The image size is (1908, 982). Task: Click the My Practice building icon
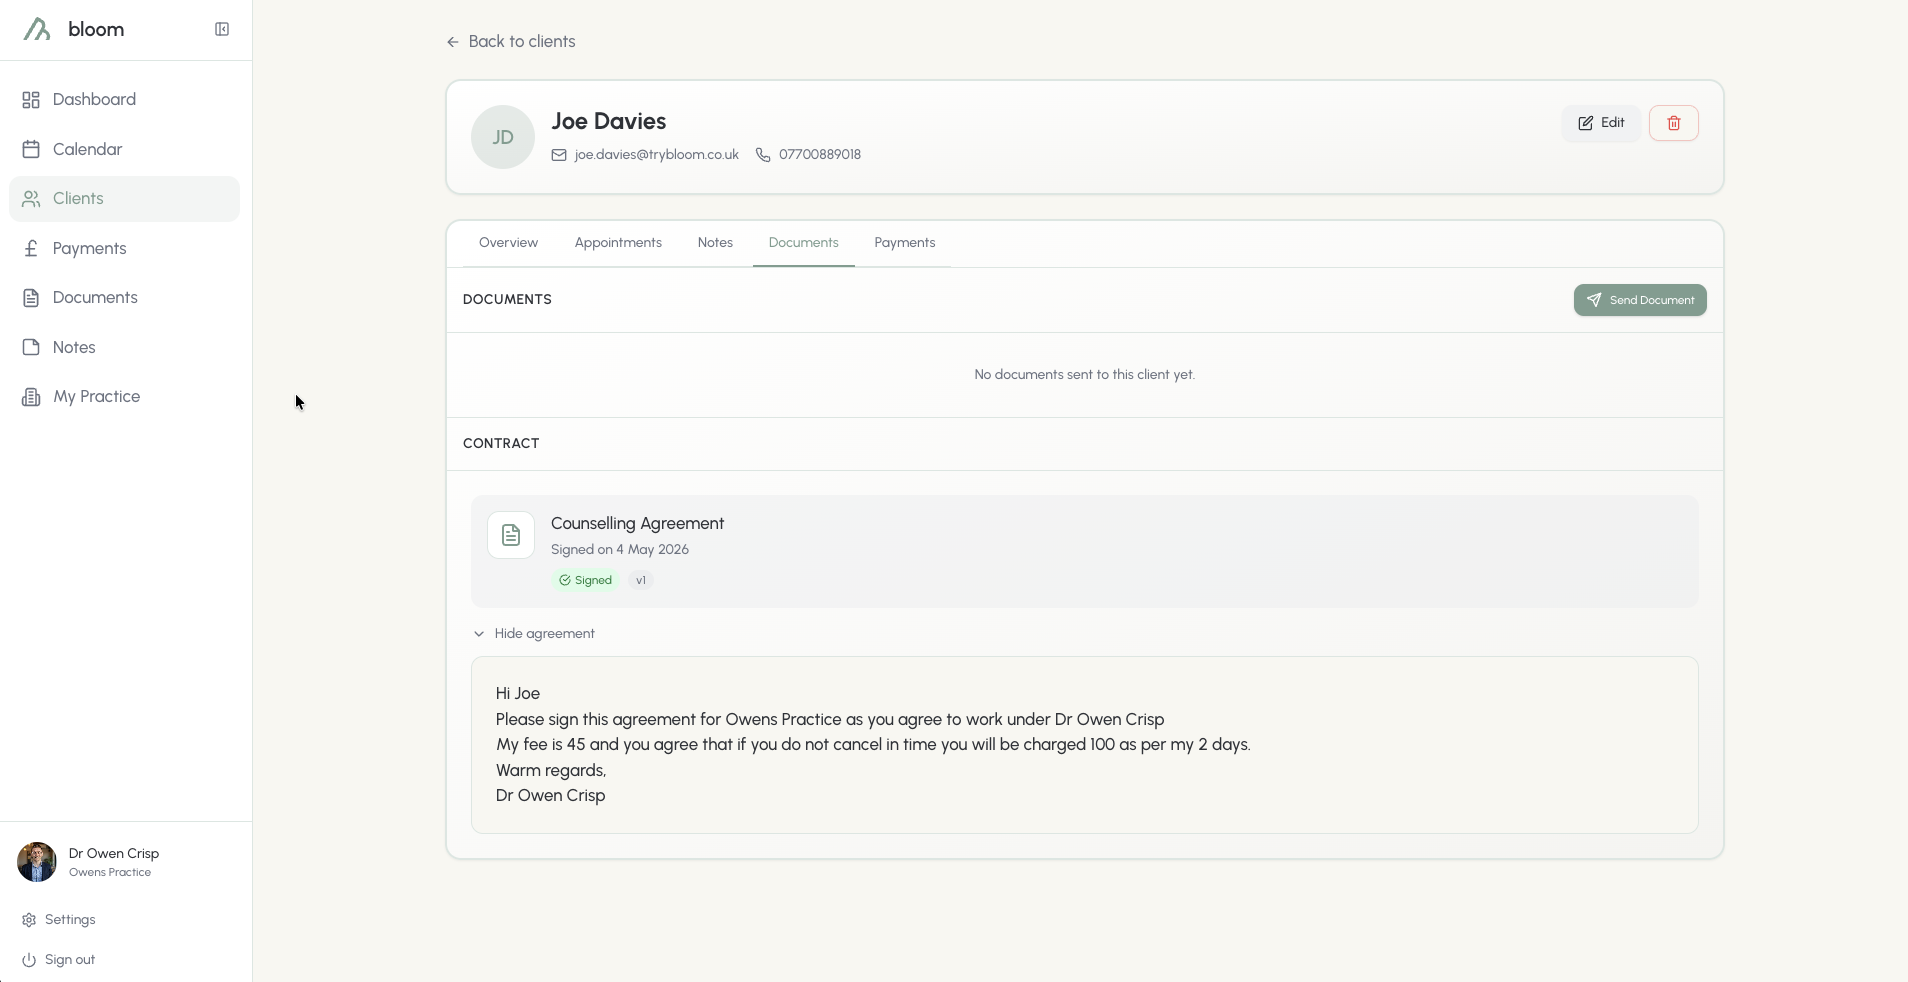tap(31, 397)
